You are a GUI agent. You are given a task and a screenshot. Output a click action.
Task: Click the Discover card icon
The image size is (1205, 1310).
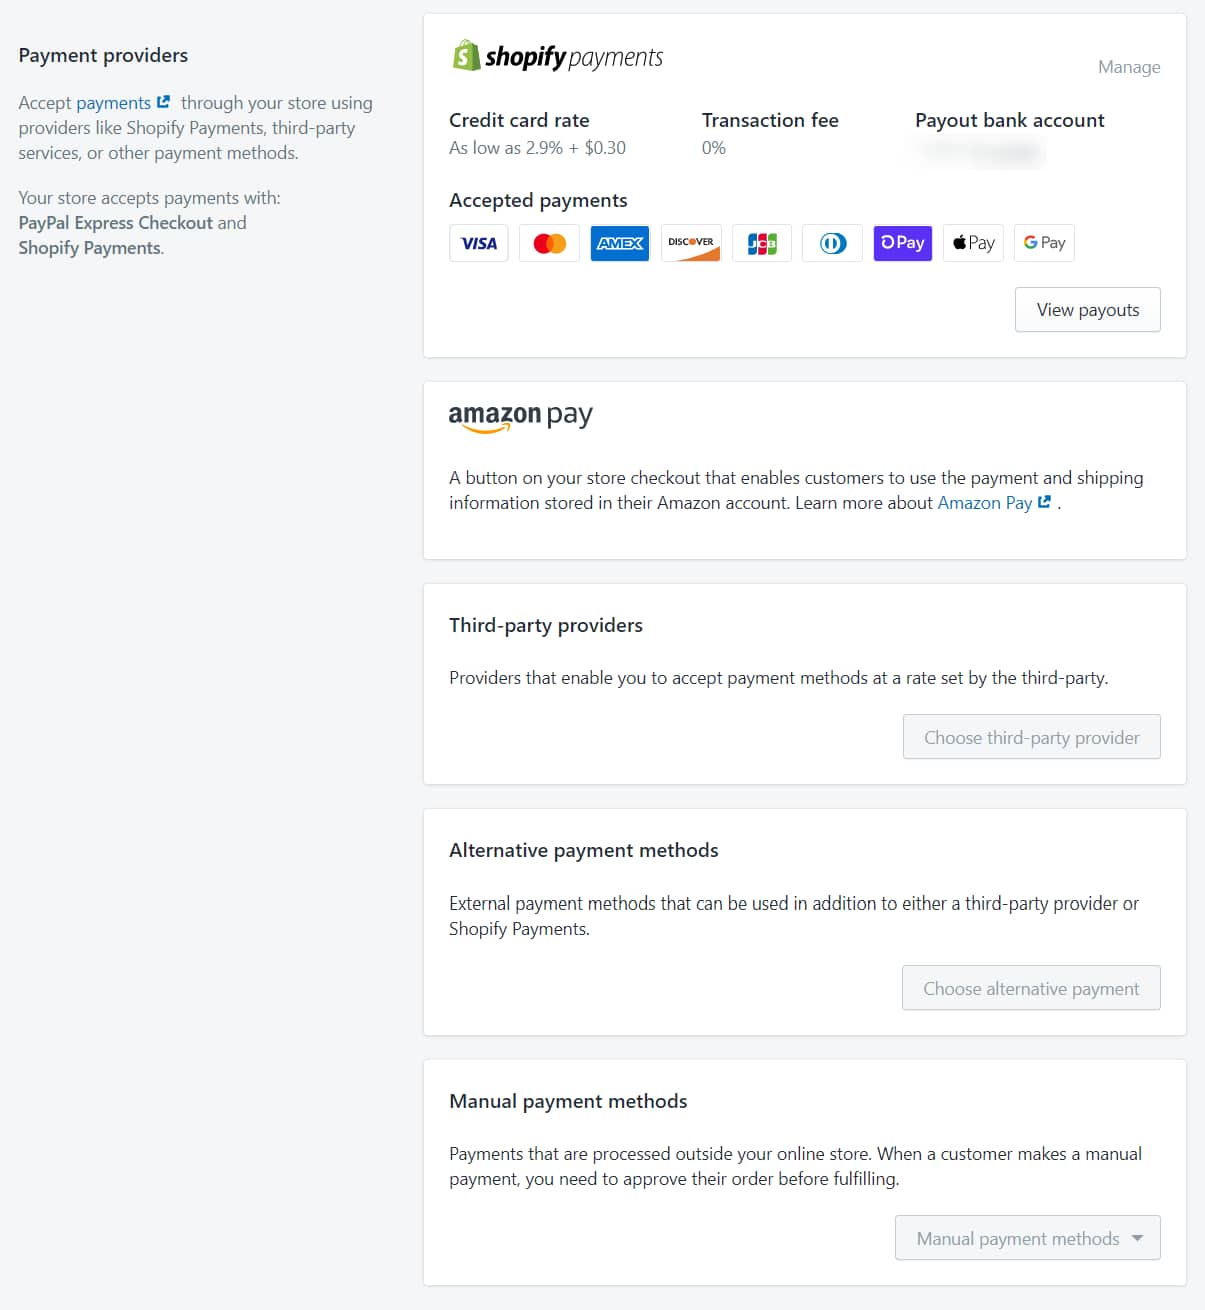click(690, 243)
